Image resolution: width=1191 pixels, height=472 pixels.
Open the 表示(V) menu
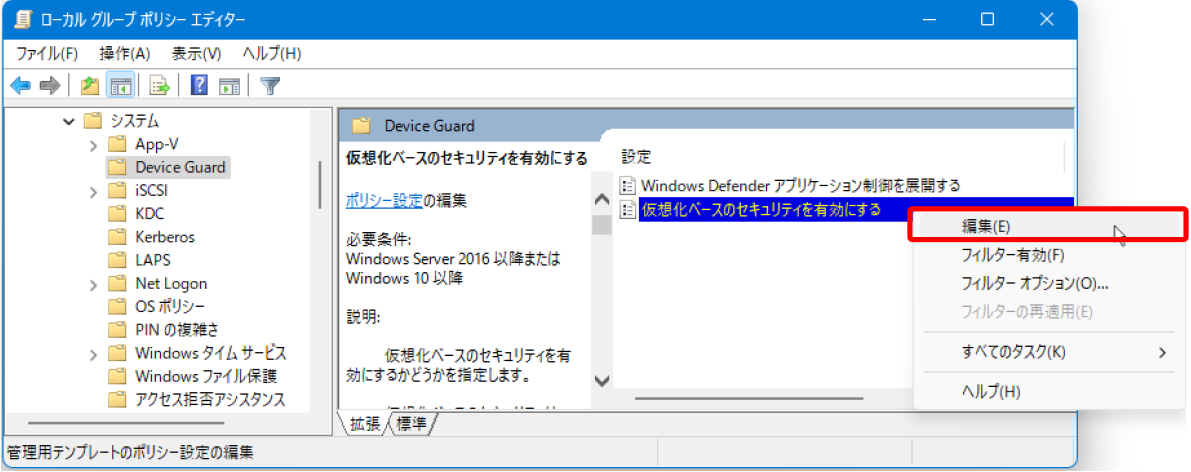(196, 54)
